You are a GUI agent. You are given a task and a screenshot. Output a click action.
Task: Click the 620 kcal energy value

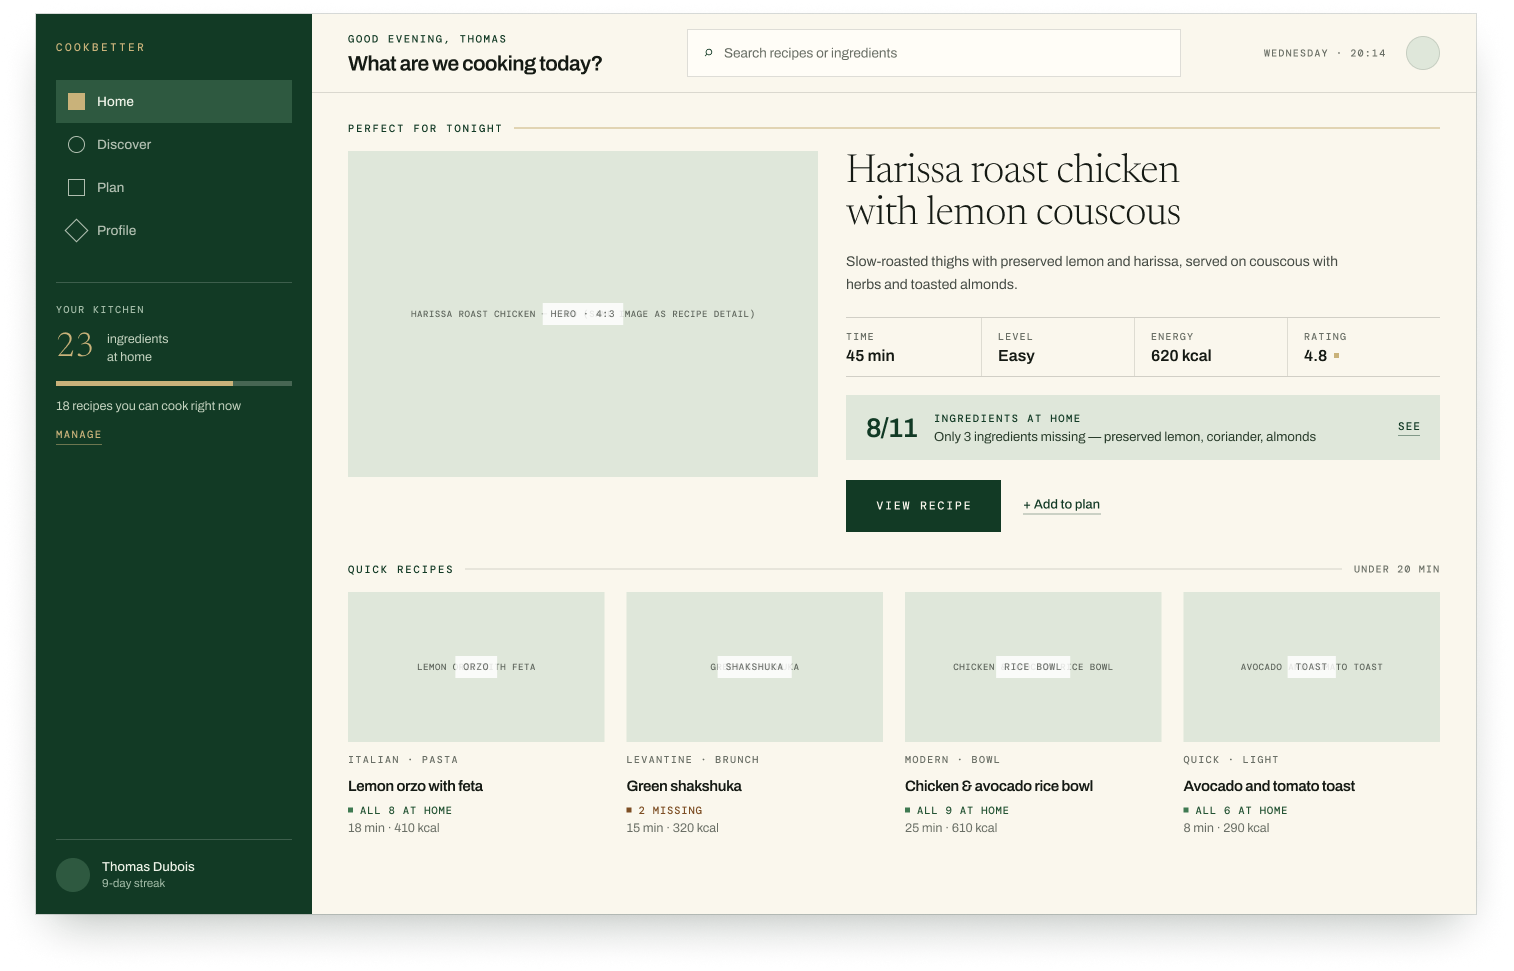[x=1181, y=356]
